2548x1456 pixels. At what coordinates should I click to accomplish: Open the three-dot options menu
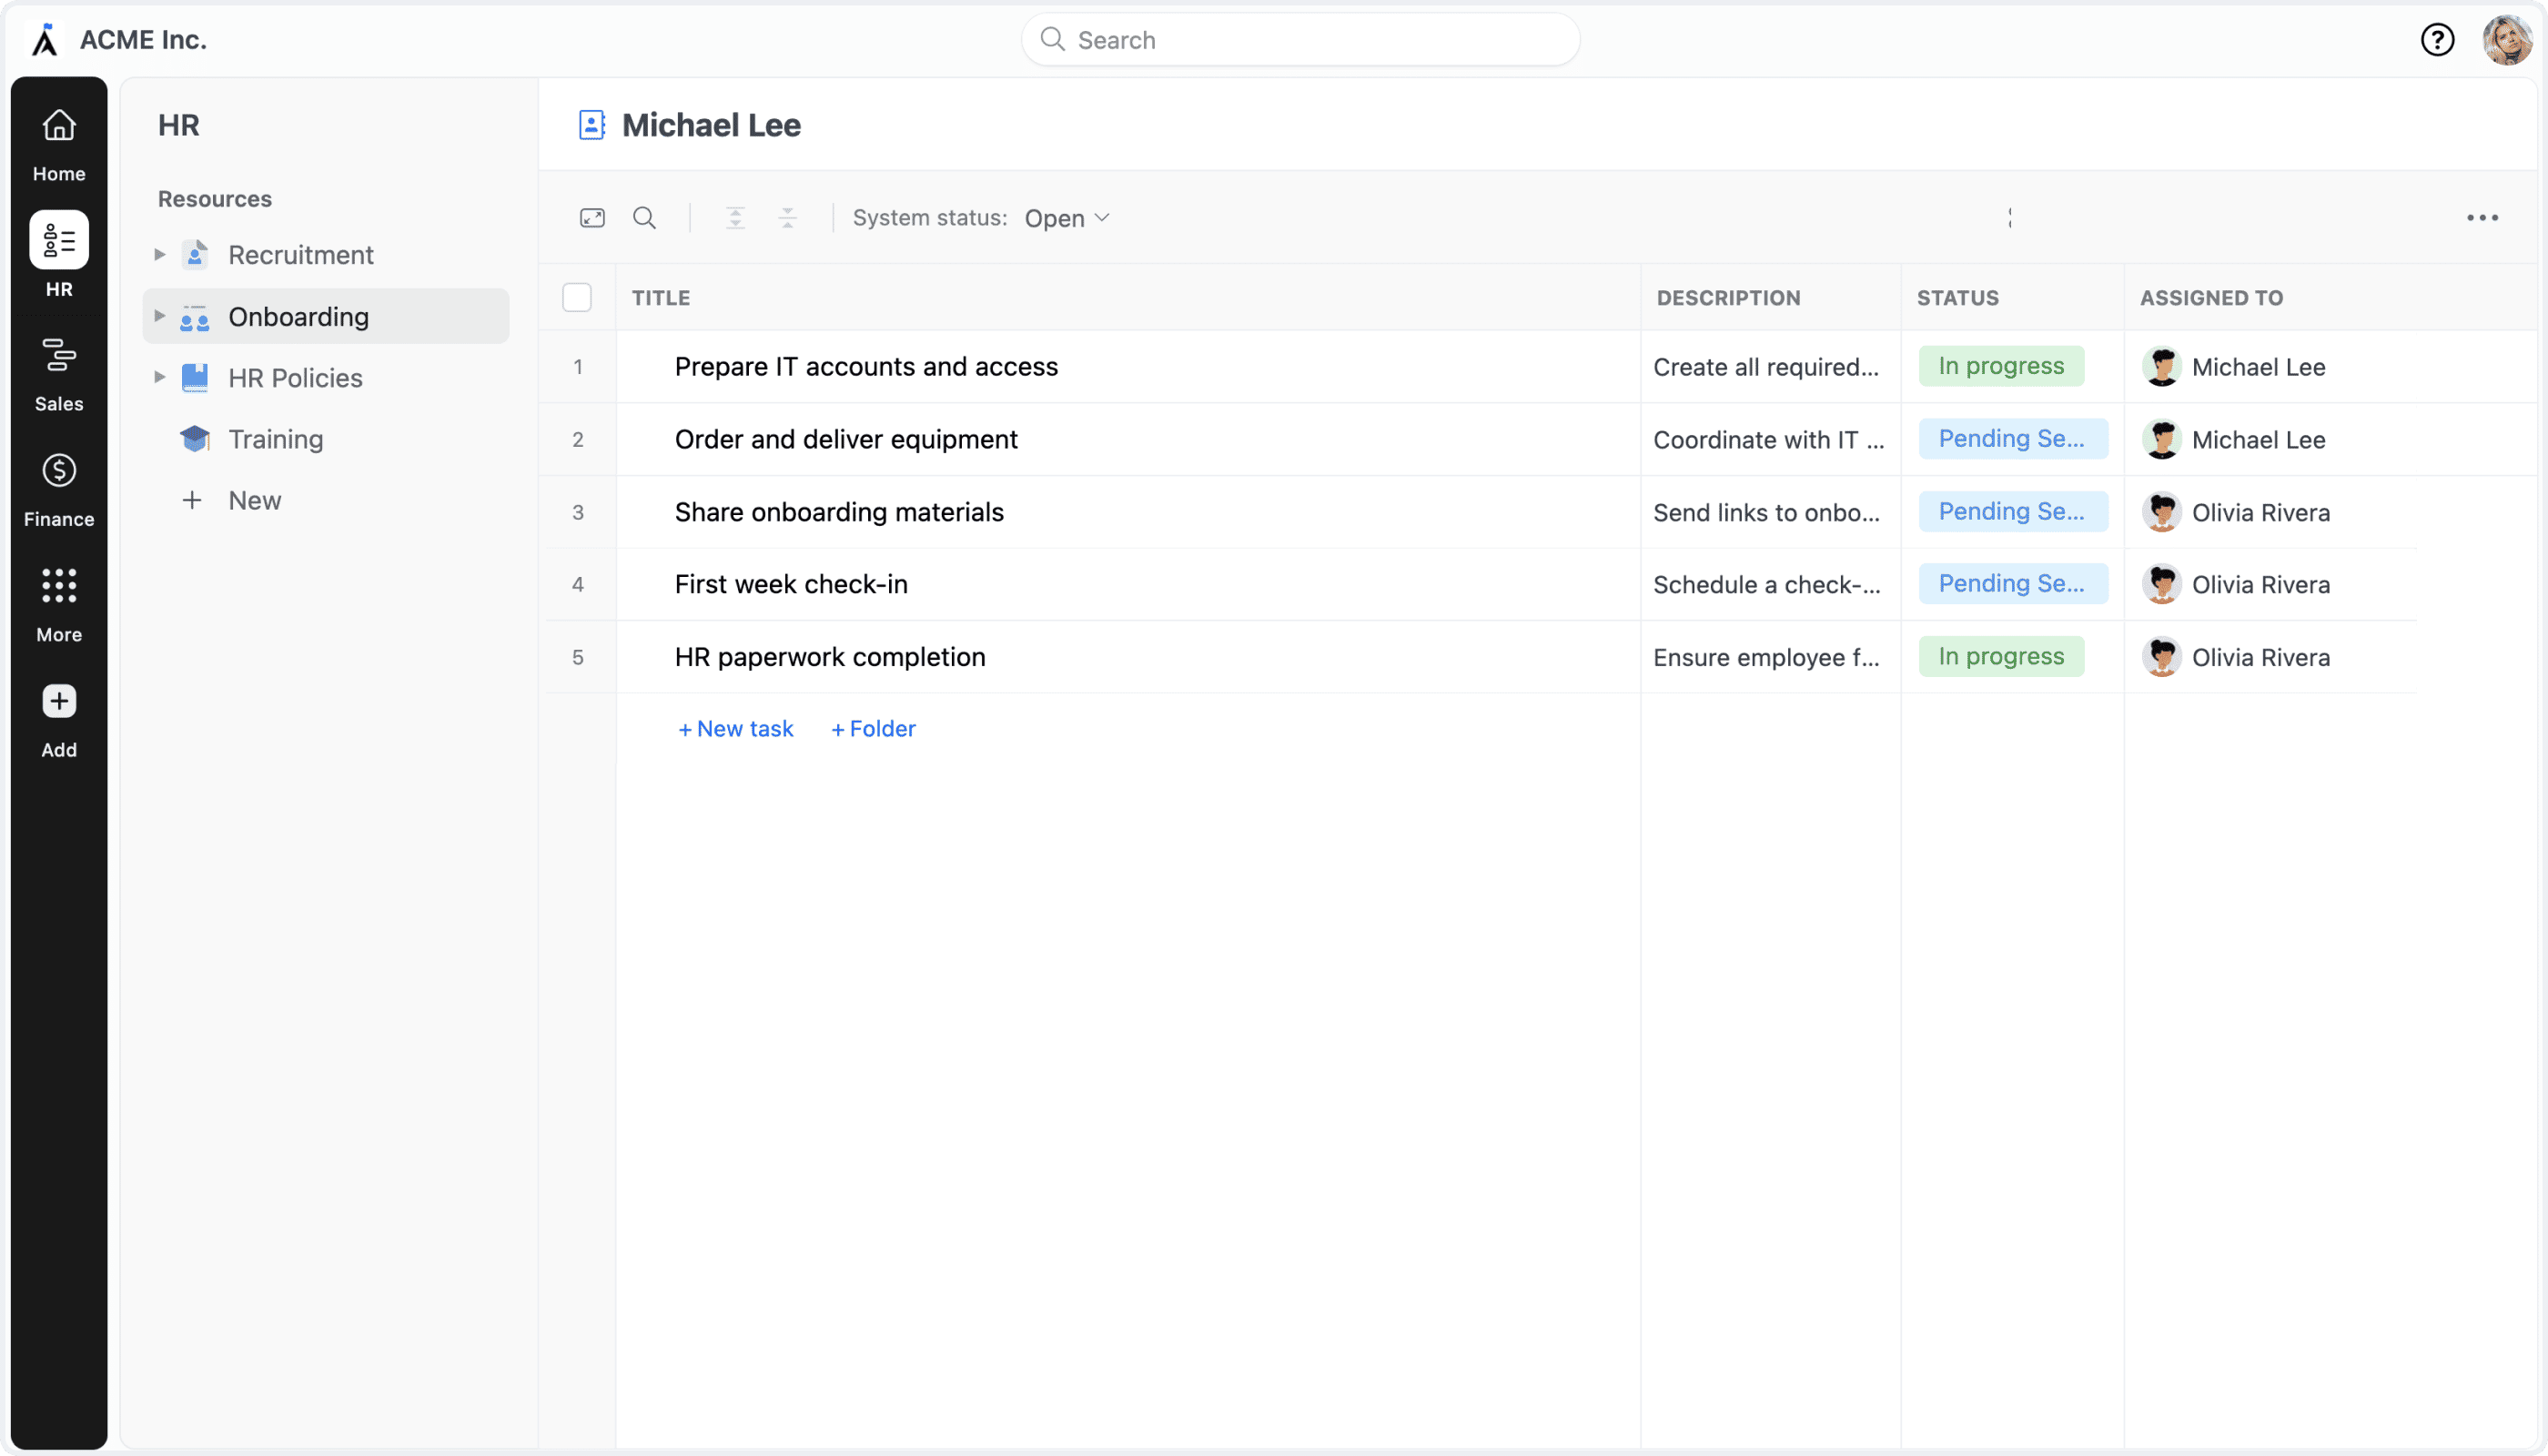2482,218
